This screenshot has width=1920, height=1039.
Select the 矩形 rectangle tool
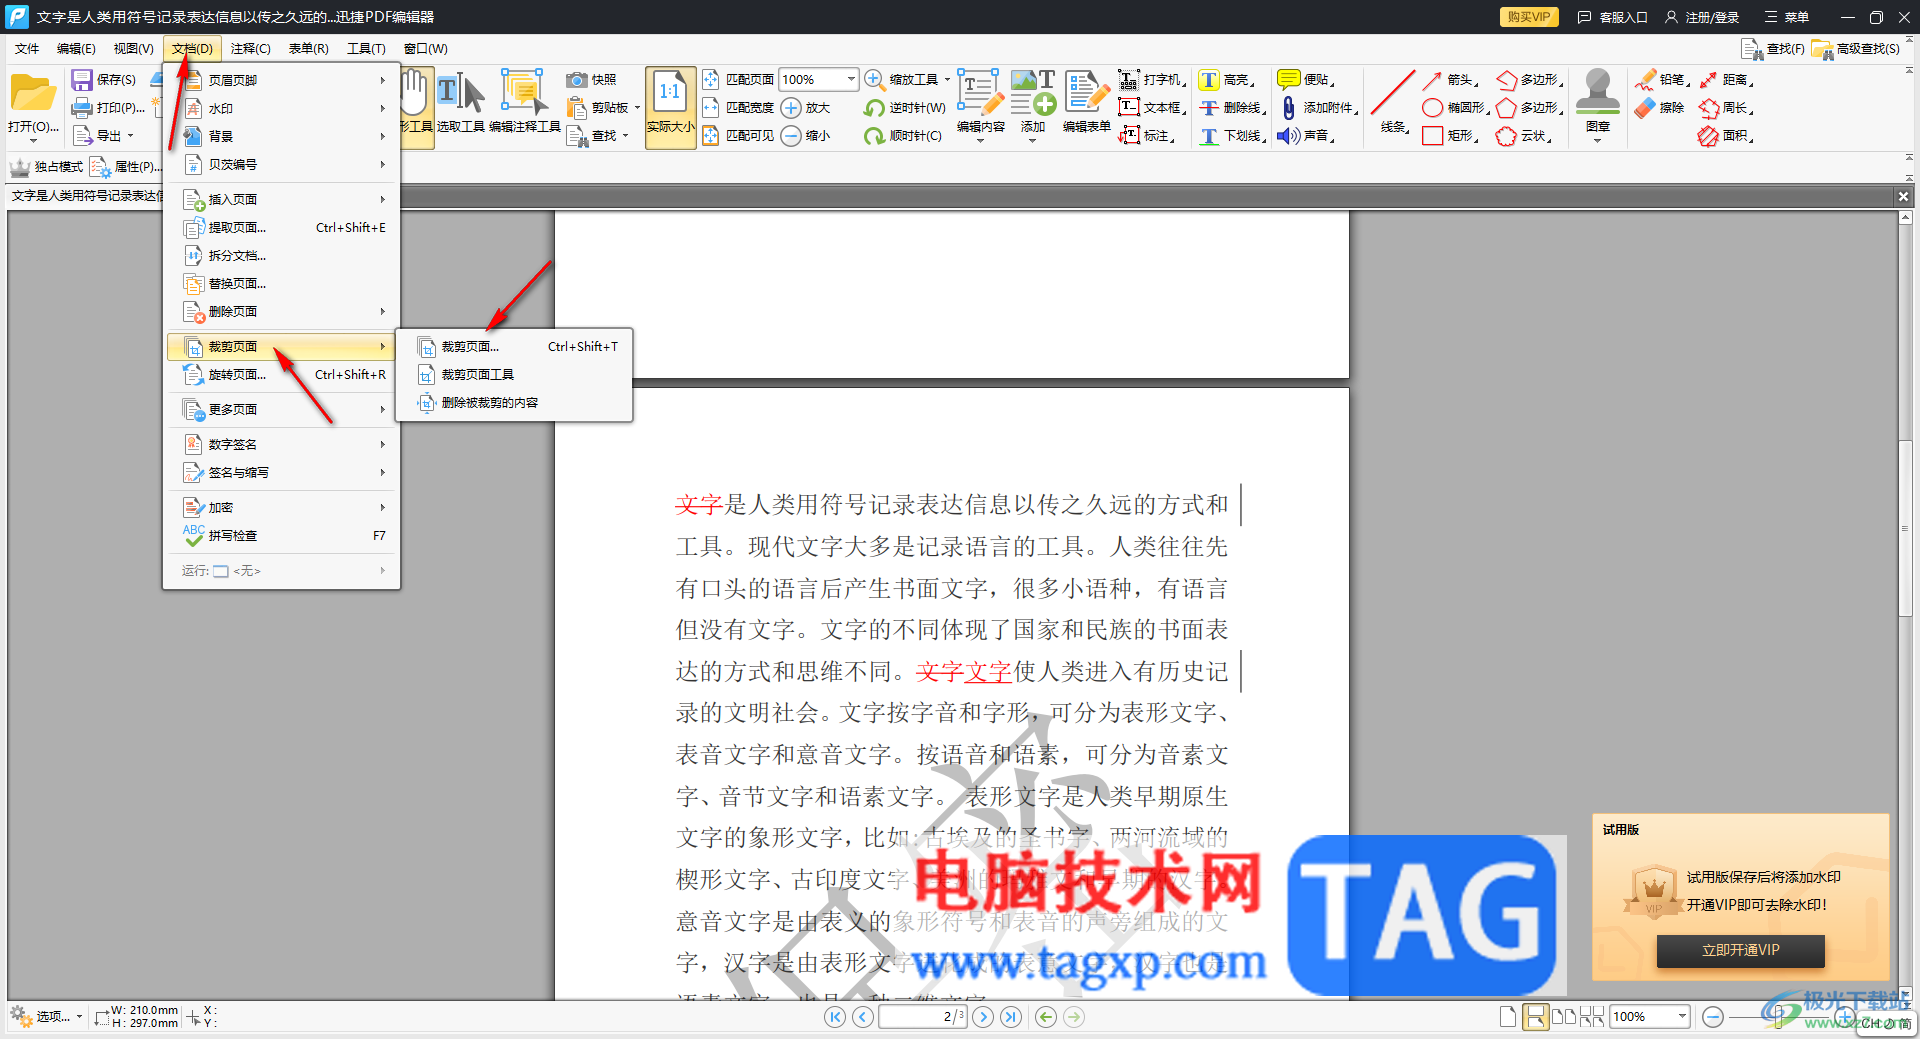(1449, 136)
